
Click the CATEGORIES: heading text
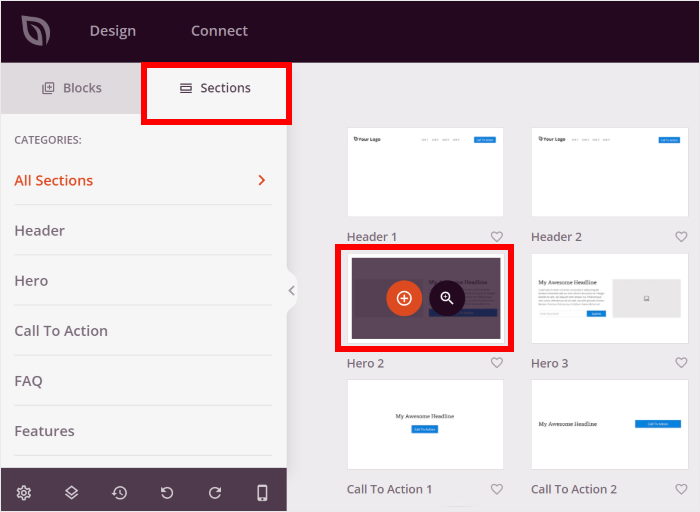pos(48,140)
